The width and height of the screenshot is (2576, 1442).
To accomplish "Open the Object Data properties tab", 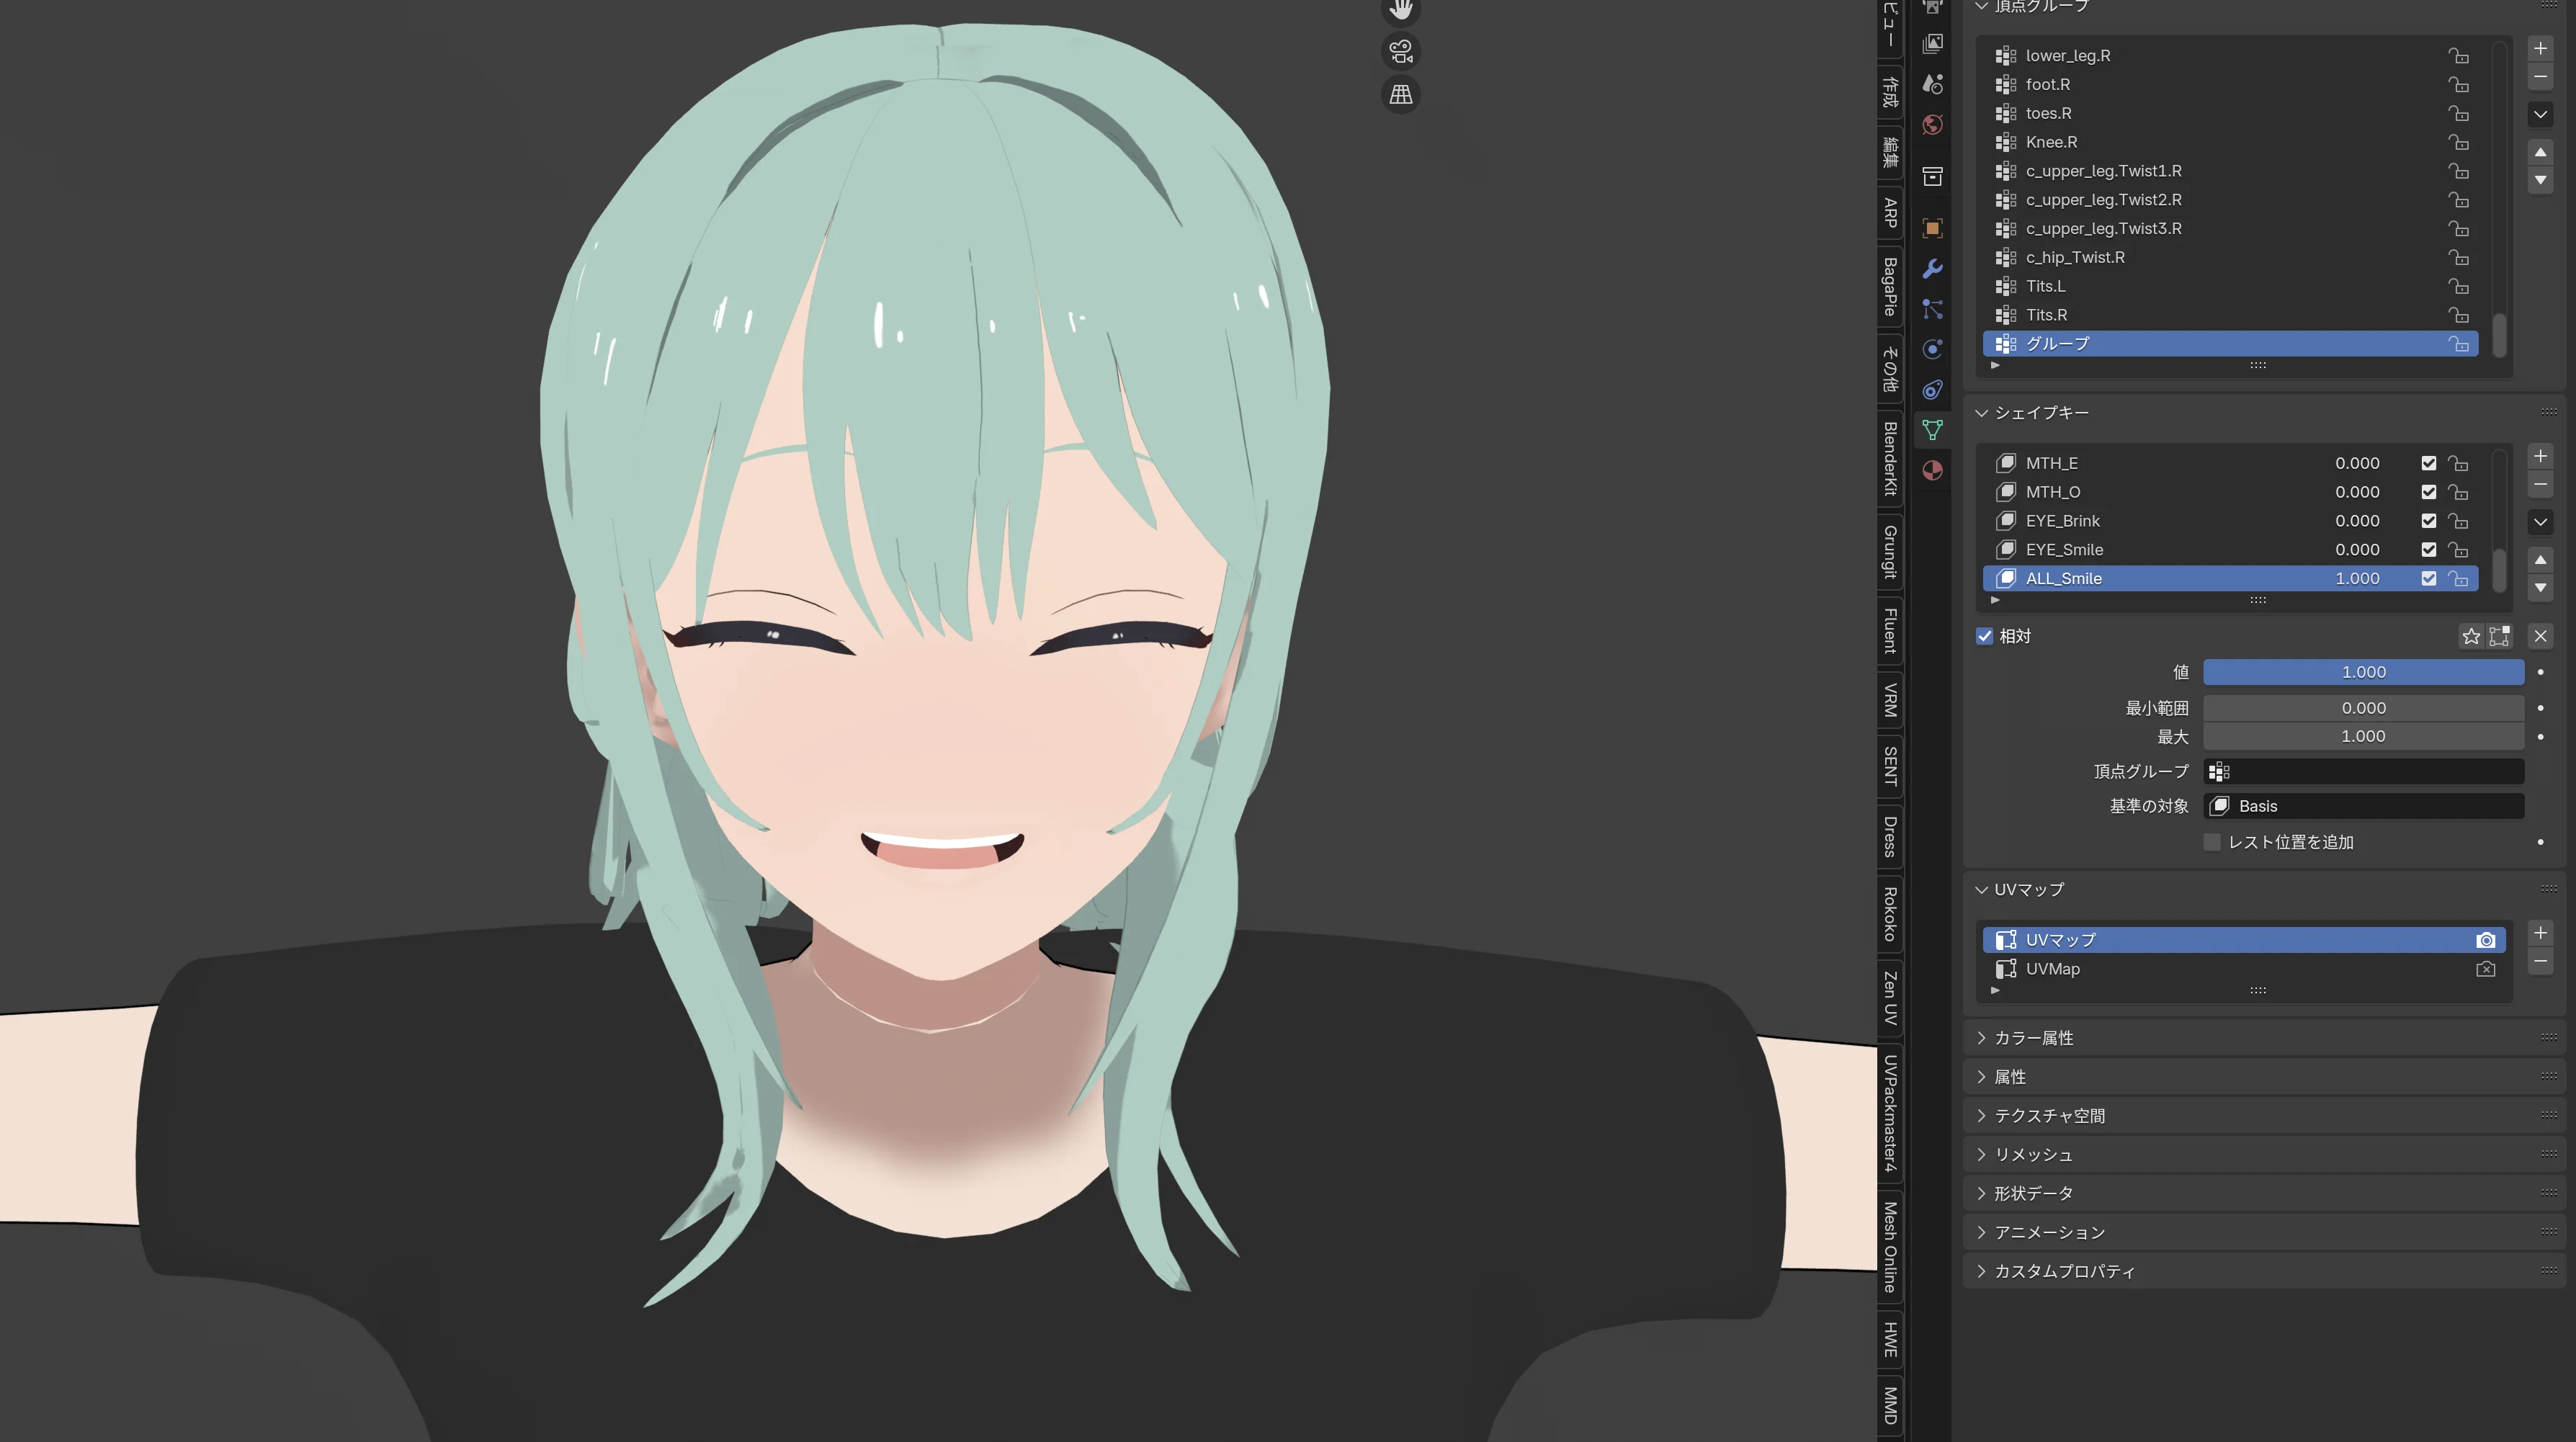I will pyautogui.click(x=1932, y=430).
